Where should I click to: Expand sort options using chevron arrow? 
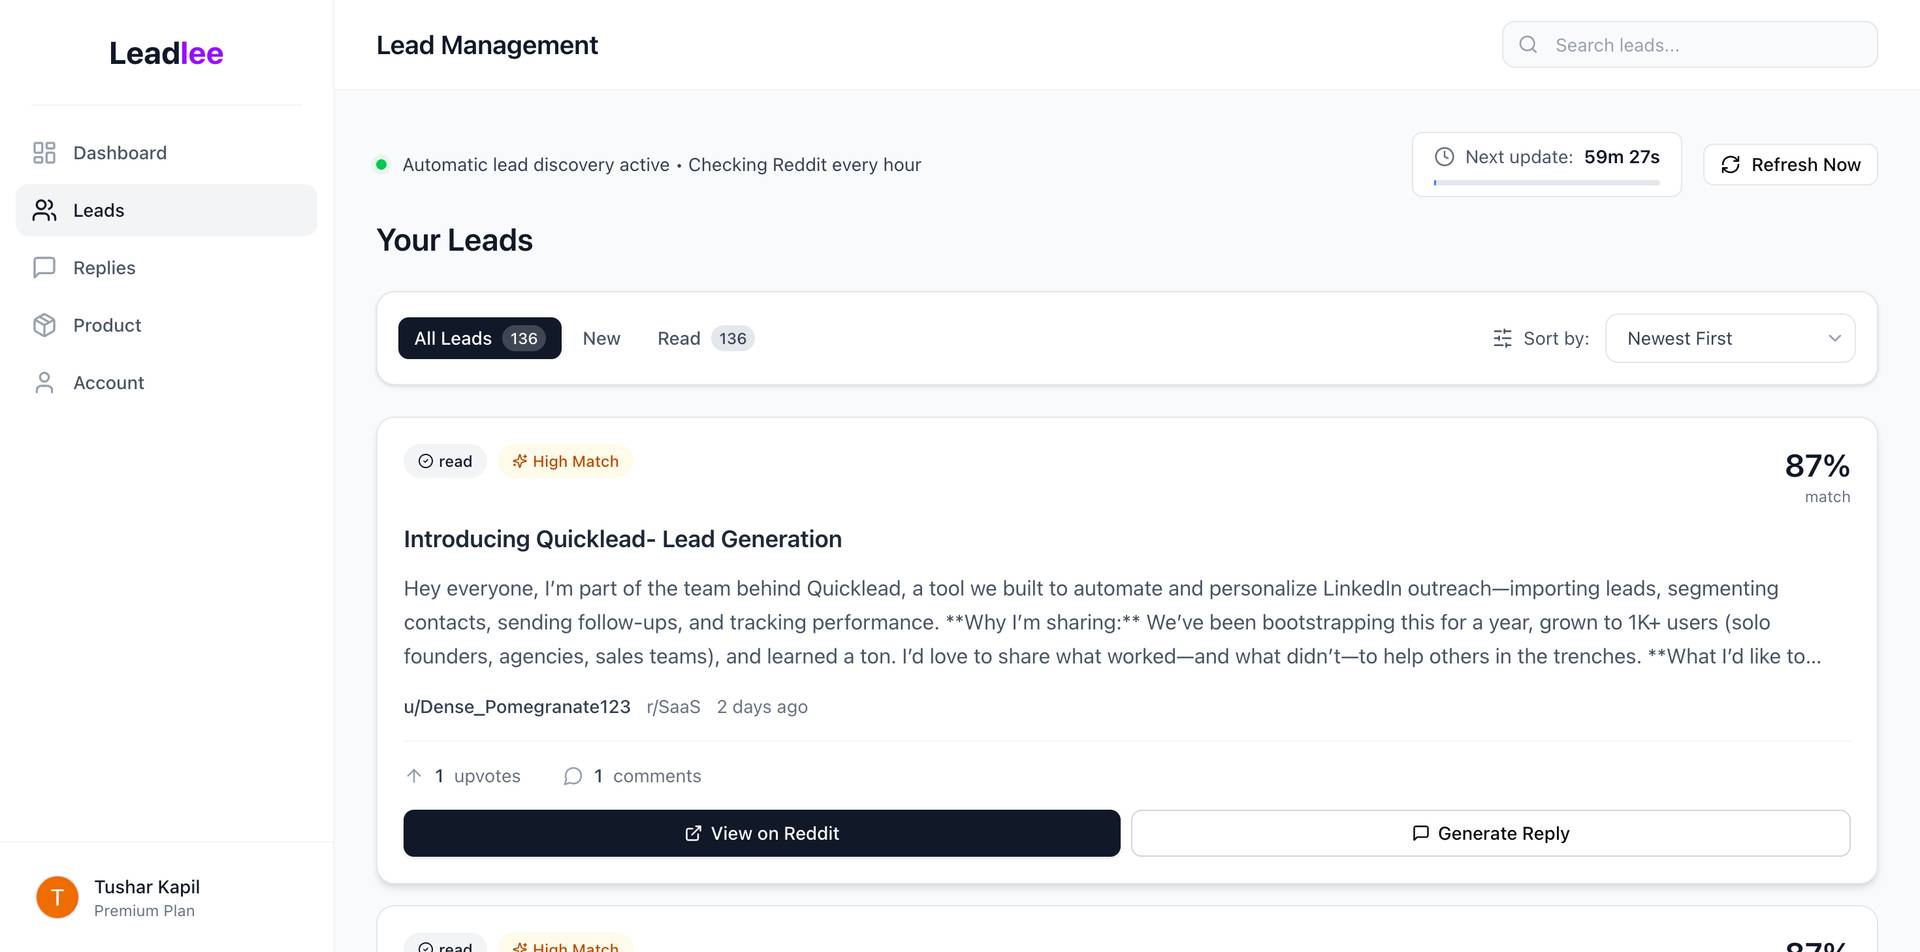coord(1834,339)
